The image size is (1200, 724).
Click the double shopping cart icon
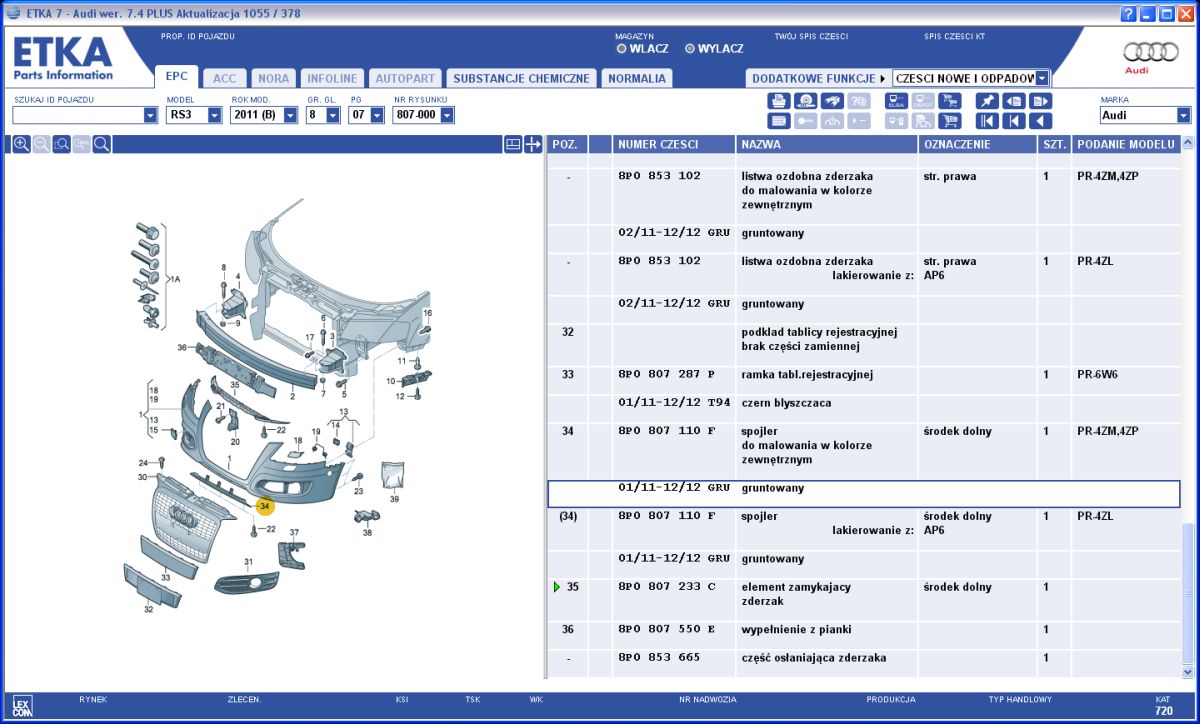[950, 101]
